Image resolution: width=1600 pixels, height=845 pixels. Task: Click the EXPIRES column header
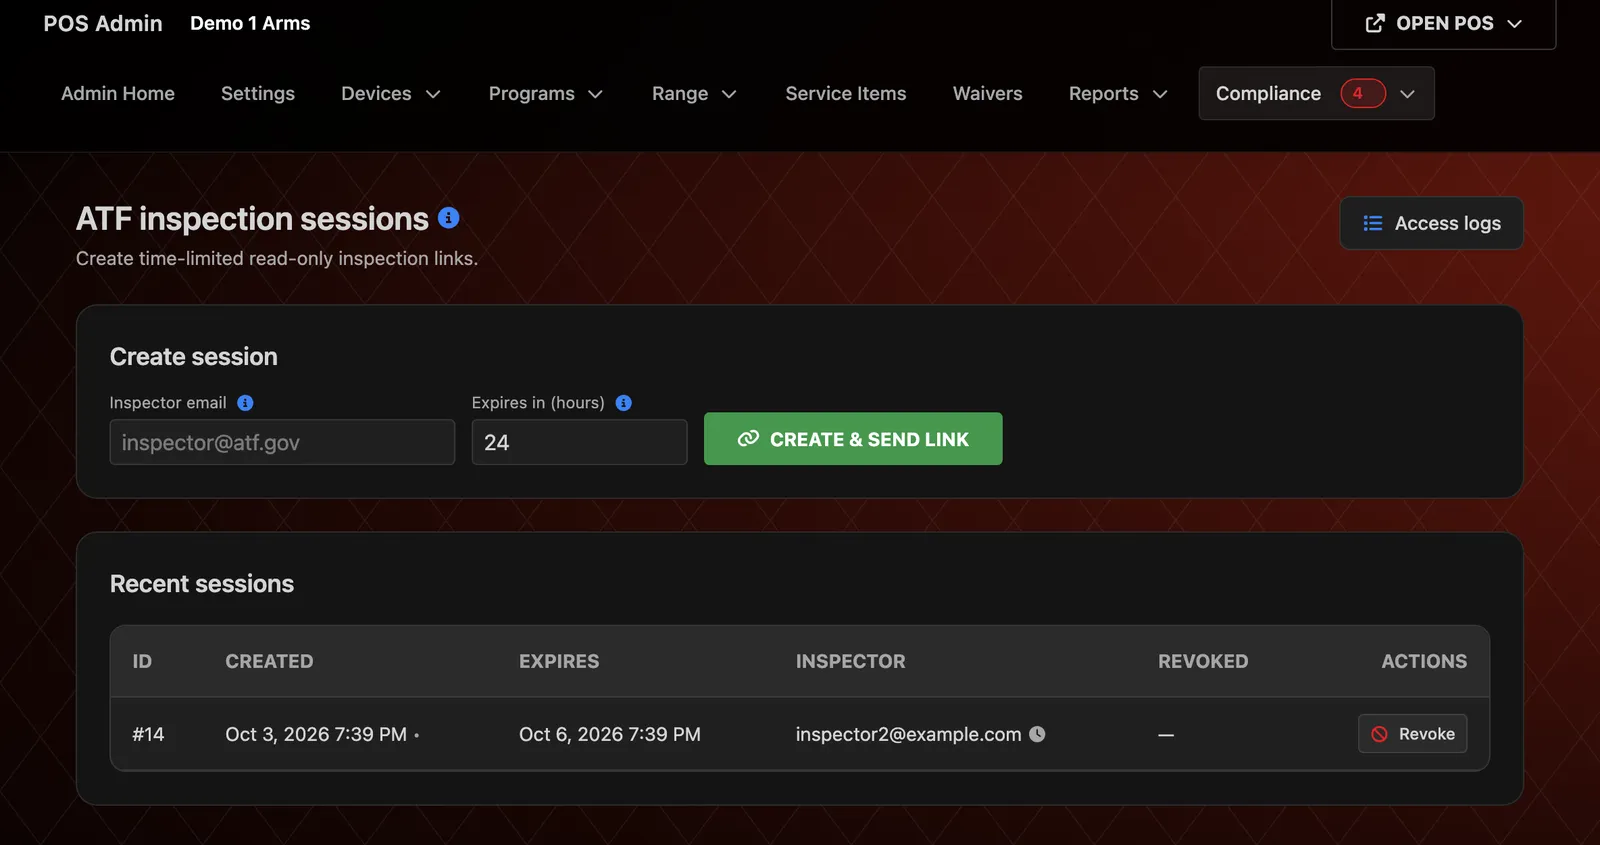tap(559, 661)
